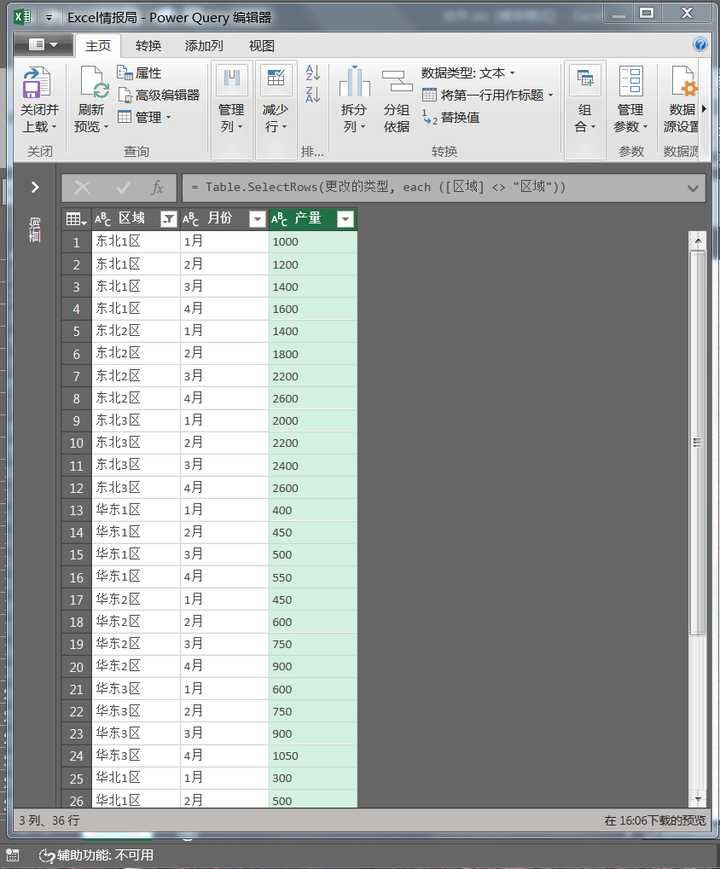
Task: Click the ABC data type icon of 月份 column
Action: [190, 219]
